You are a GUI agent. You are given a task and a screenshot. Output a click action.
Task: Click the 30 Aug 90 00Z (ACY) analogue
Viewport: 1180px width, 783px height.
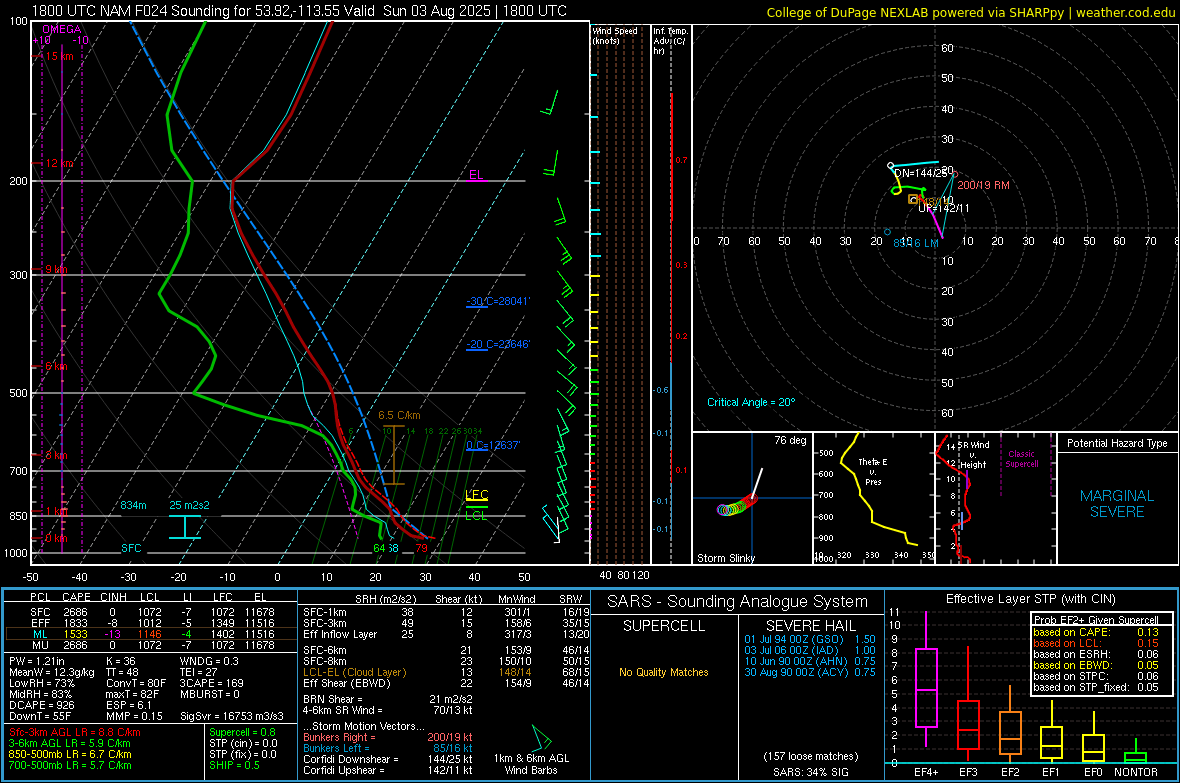(x=810, y=672)
